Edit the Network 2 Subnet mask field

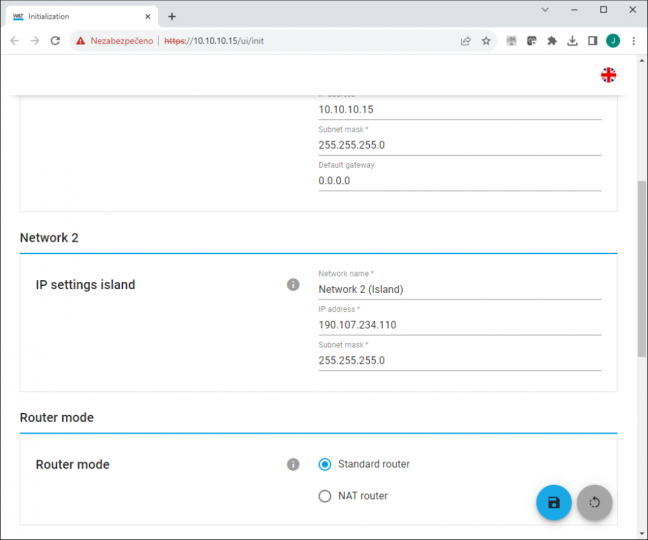coord(460,360)
